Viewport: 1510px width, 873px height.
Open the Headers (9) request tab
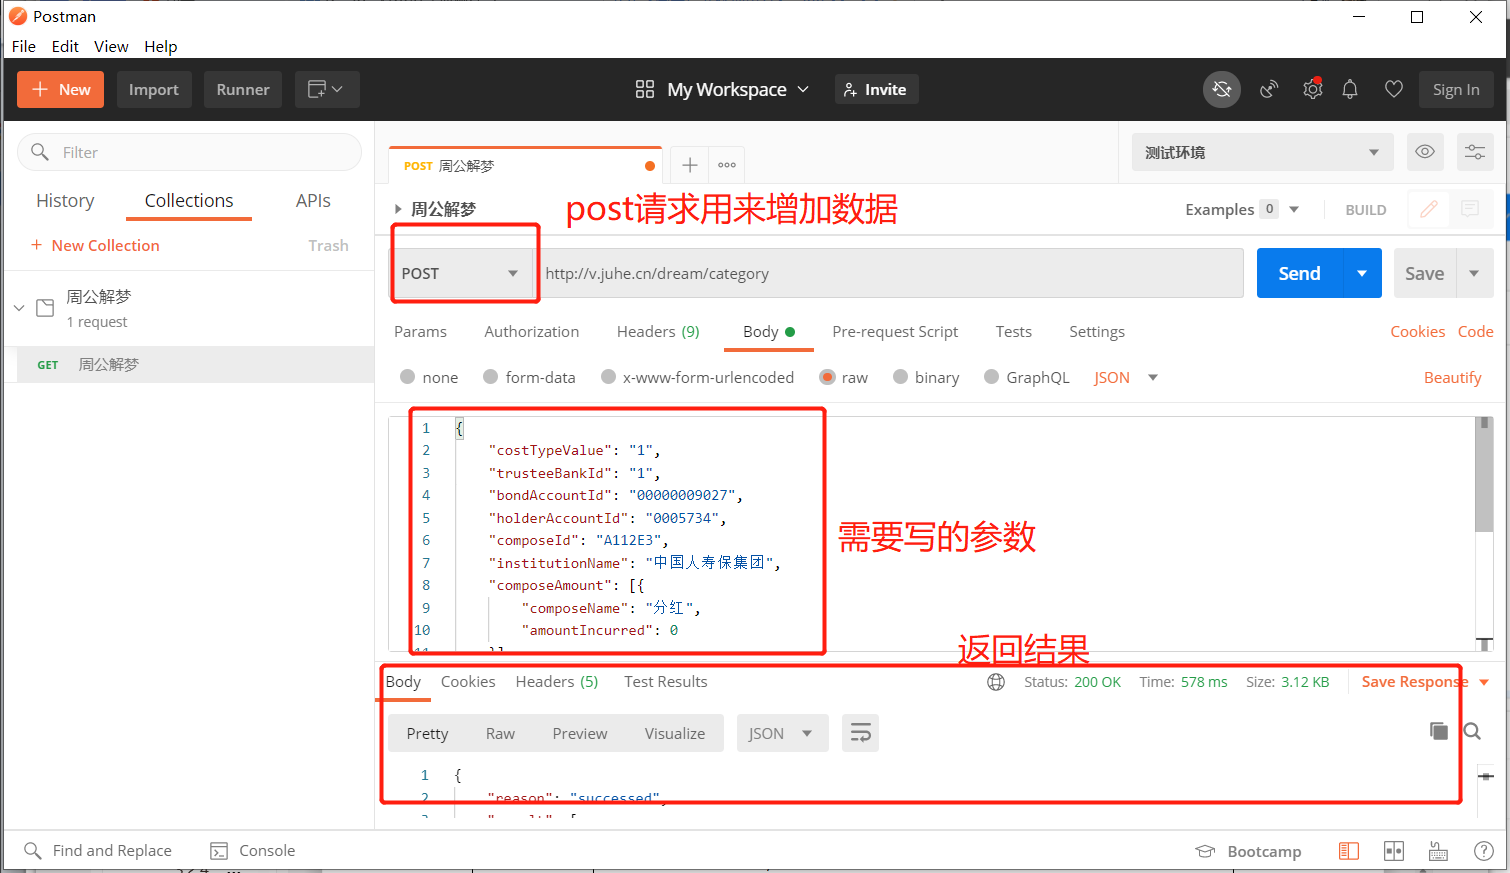(658, 332)
